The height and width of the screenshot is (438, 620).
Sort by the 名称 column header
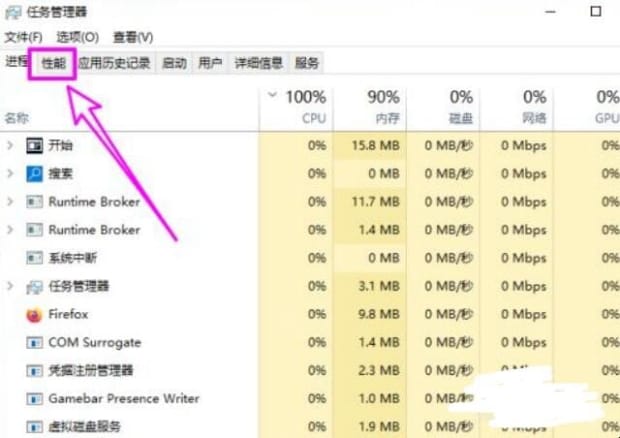(x=17, y=117)
